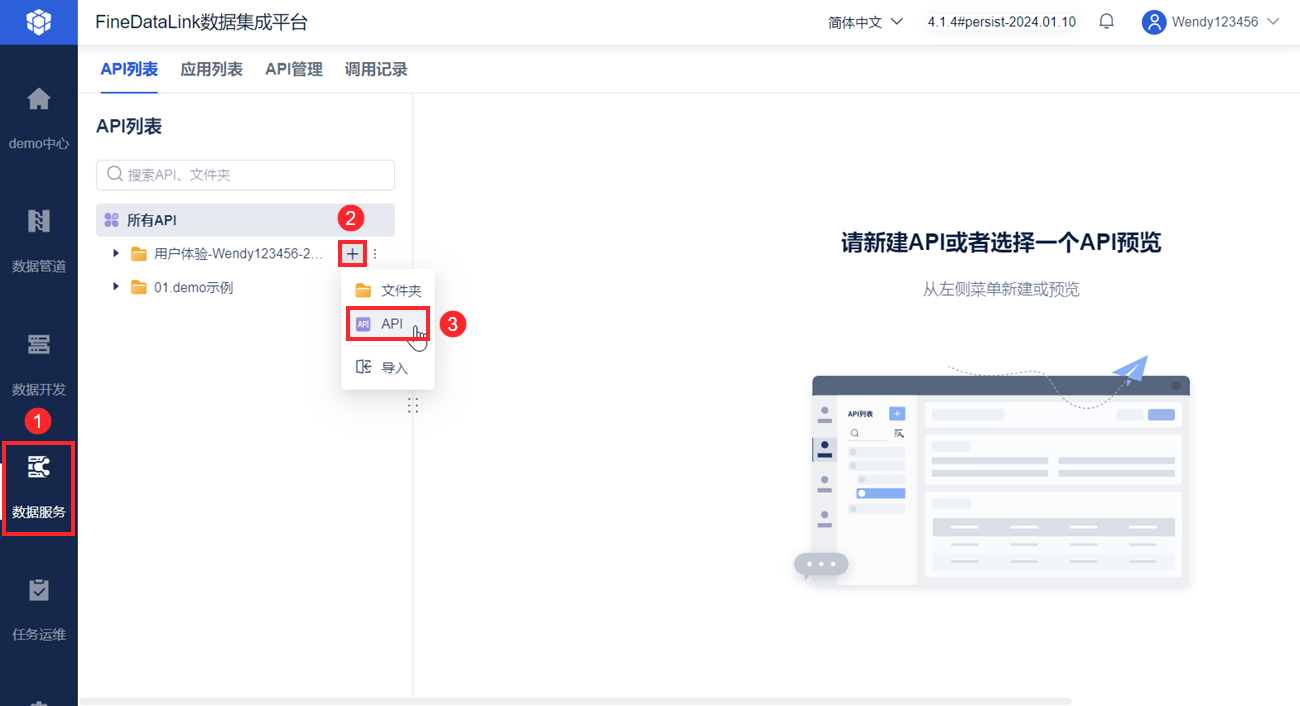
Task: Select the 所有API row
Action: [x=245, y=220]
